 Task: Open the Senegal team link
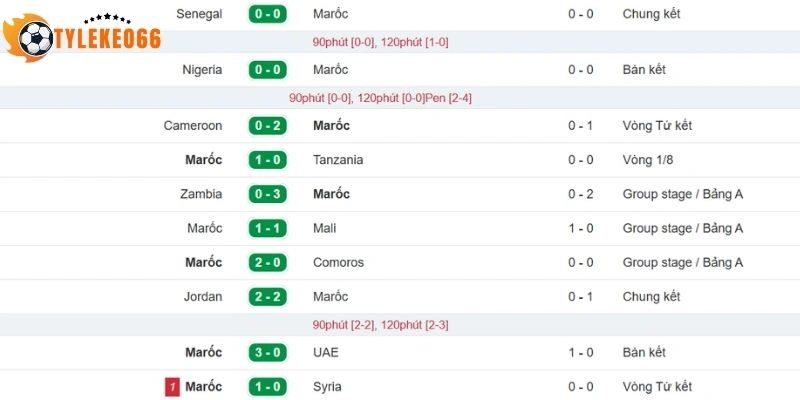pos(199,14)
